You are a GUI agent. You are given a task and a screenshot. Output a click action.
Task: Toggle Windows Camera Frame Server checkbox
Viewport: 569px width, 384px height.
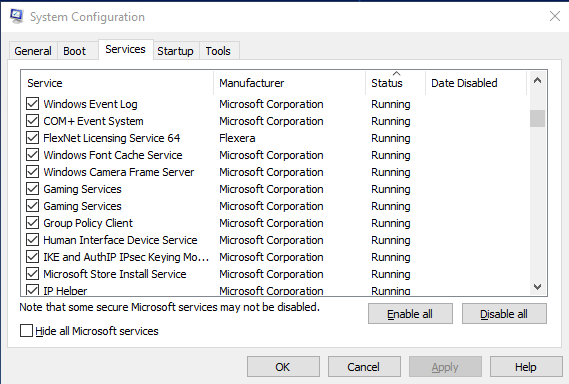pos(32,172)
